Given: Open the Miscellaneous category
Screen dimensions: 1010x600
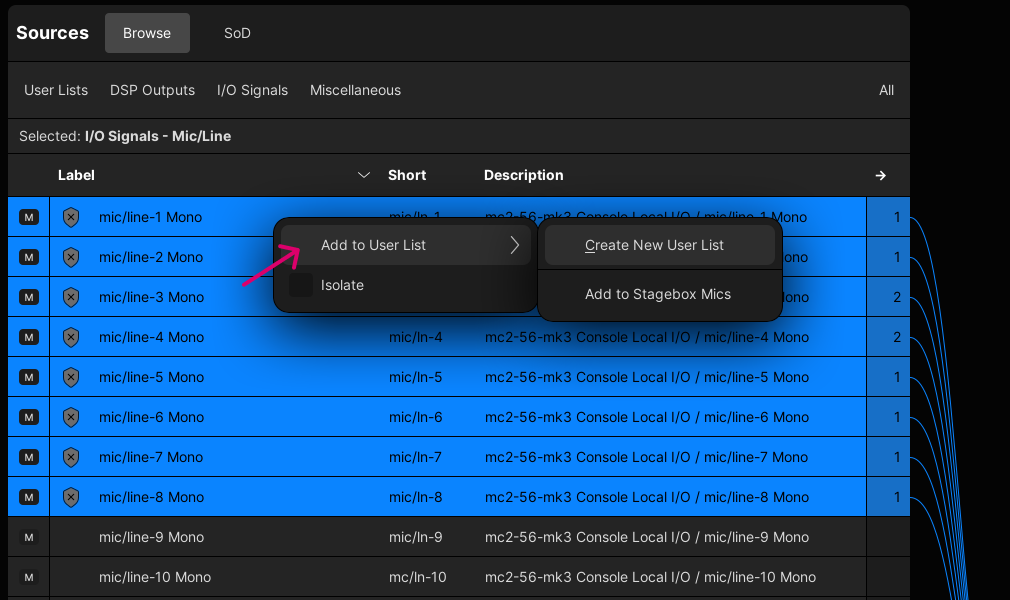Looking at the screenshot, I should (x=356, y=90).
